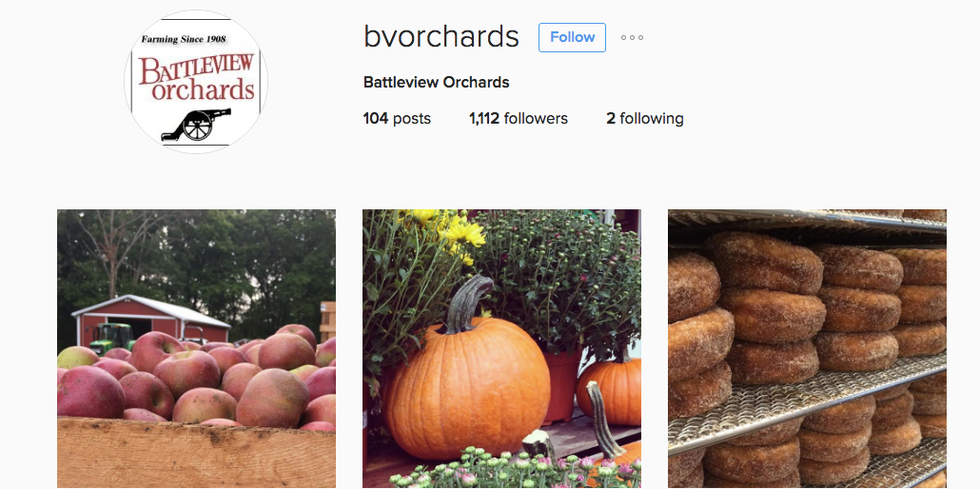Image resolution: width=980 pixels, height=489 pixels.
Task: Open the three-dot more options menu
Action: tap(632, 38)
